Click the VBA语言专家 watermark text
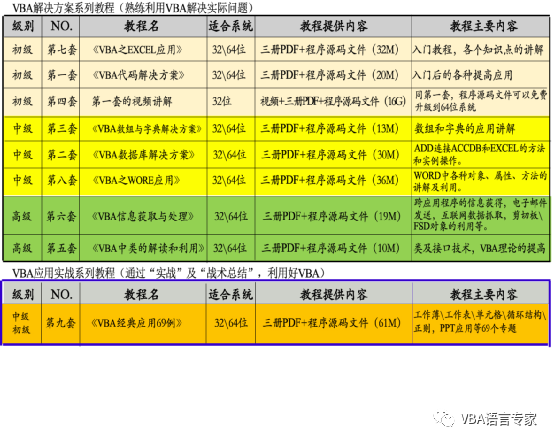This screenshot has width=554, height=443. click(x=499, y=420)
